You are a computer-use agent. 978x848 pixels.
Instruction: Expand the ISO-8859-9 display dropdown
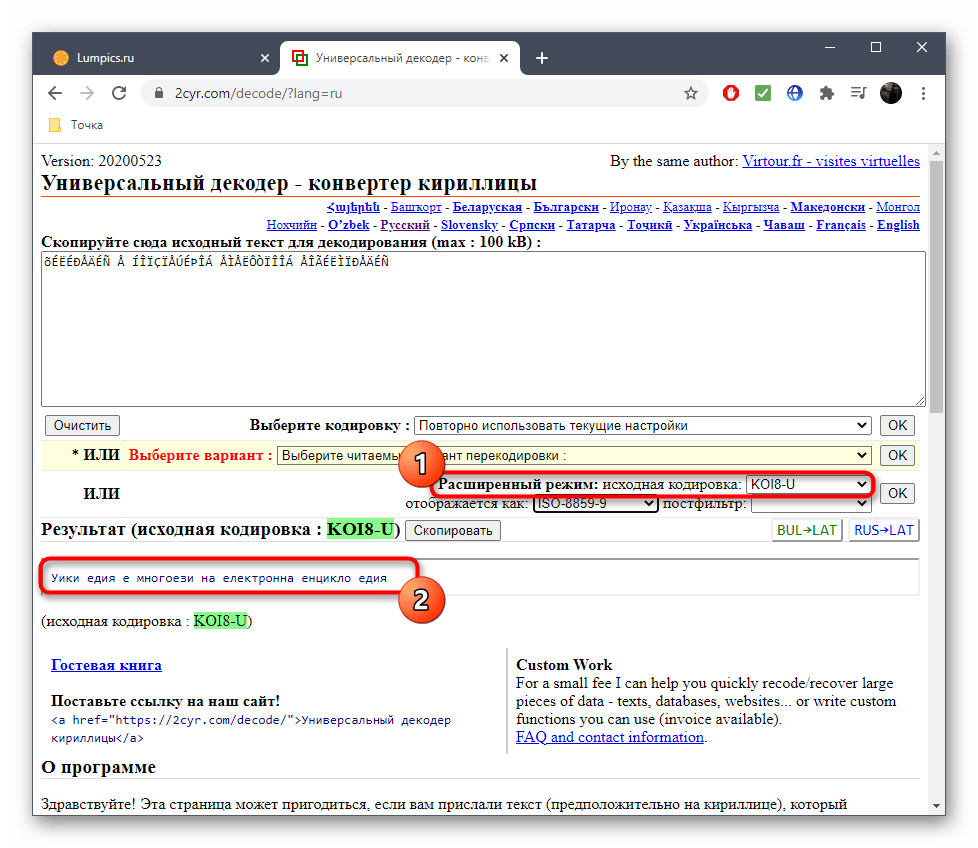click(x=596, y=504)
